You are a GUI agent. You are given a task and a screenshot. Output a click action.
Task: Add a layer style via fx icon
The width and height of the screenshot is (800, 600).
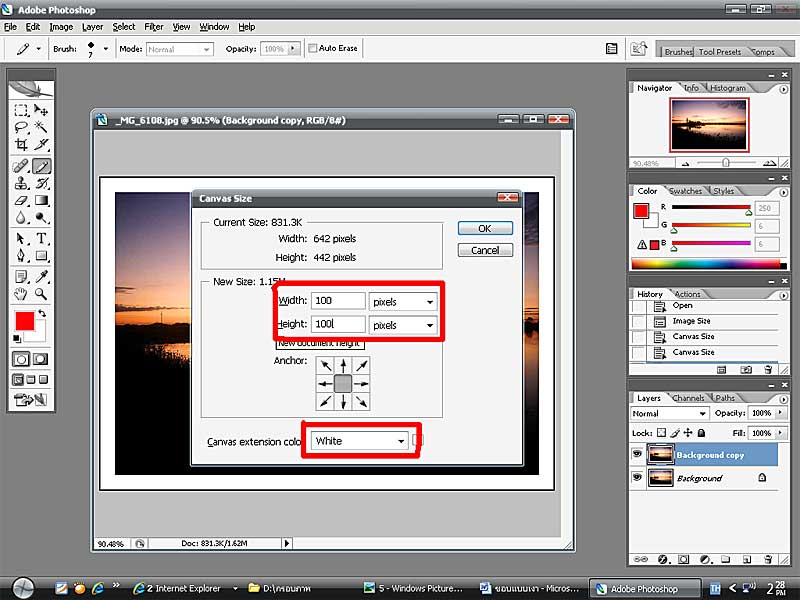[663, 559]
